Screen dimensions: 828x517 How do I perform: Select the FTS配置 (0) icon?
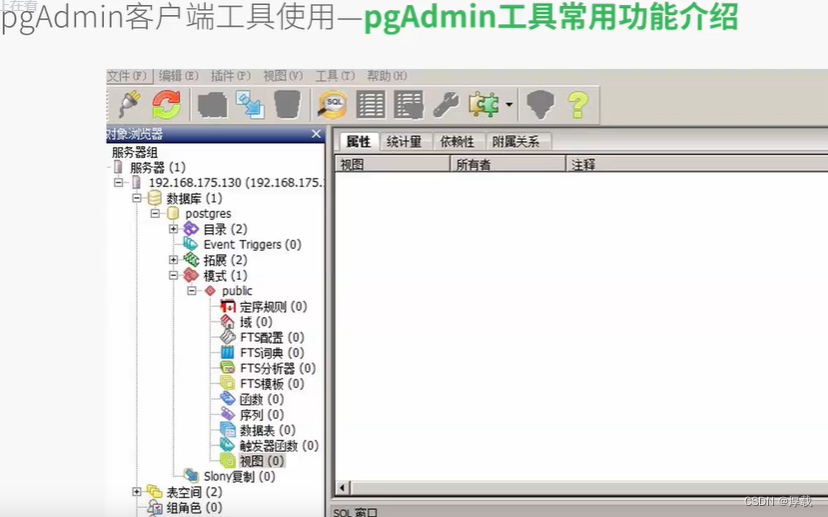coord(228,337)
